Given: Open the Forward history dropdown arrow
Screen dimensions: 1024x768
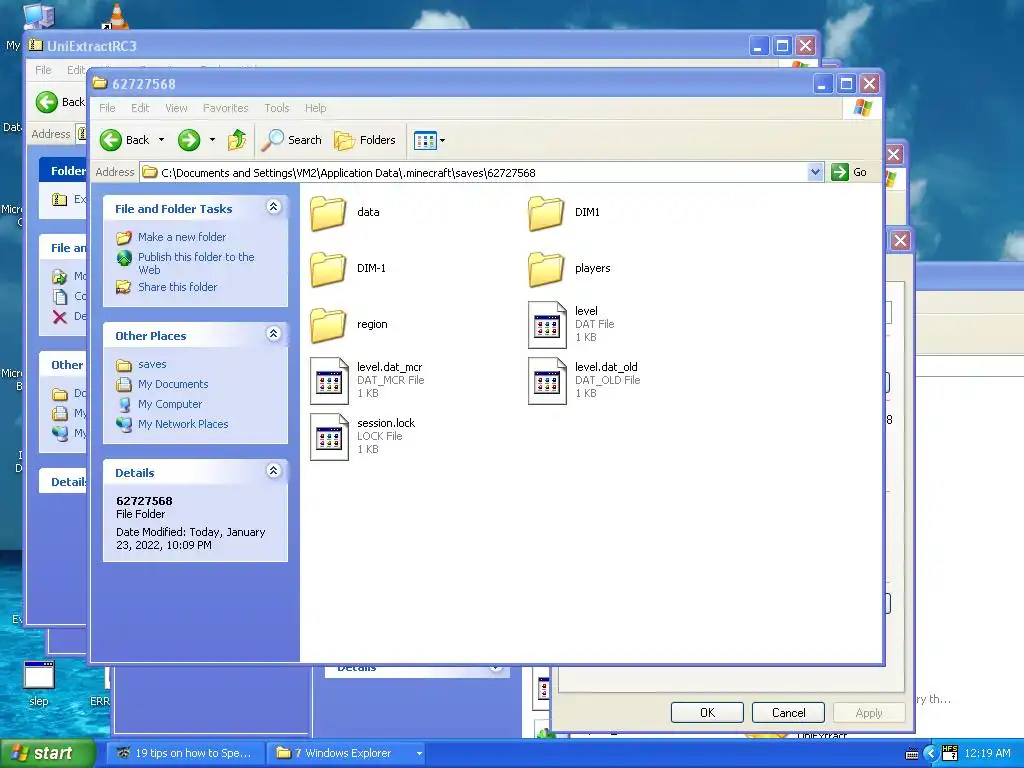Looking at the screenshot, I should click(x=212, y=140).
